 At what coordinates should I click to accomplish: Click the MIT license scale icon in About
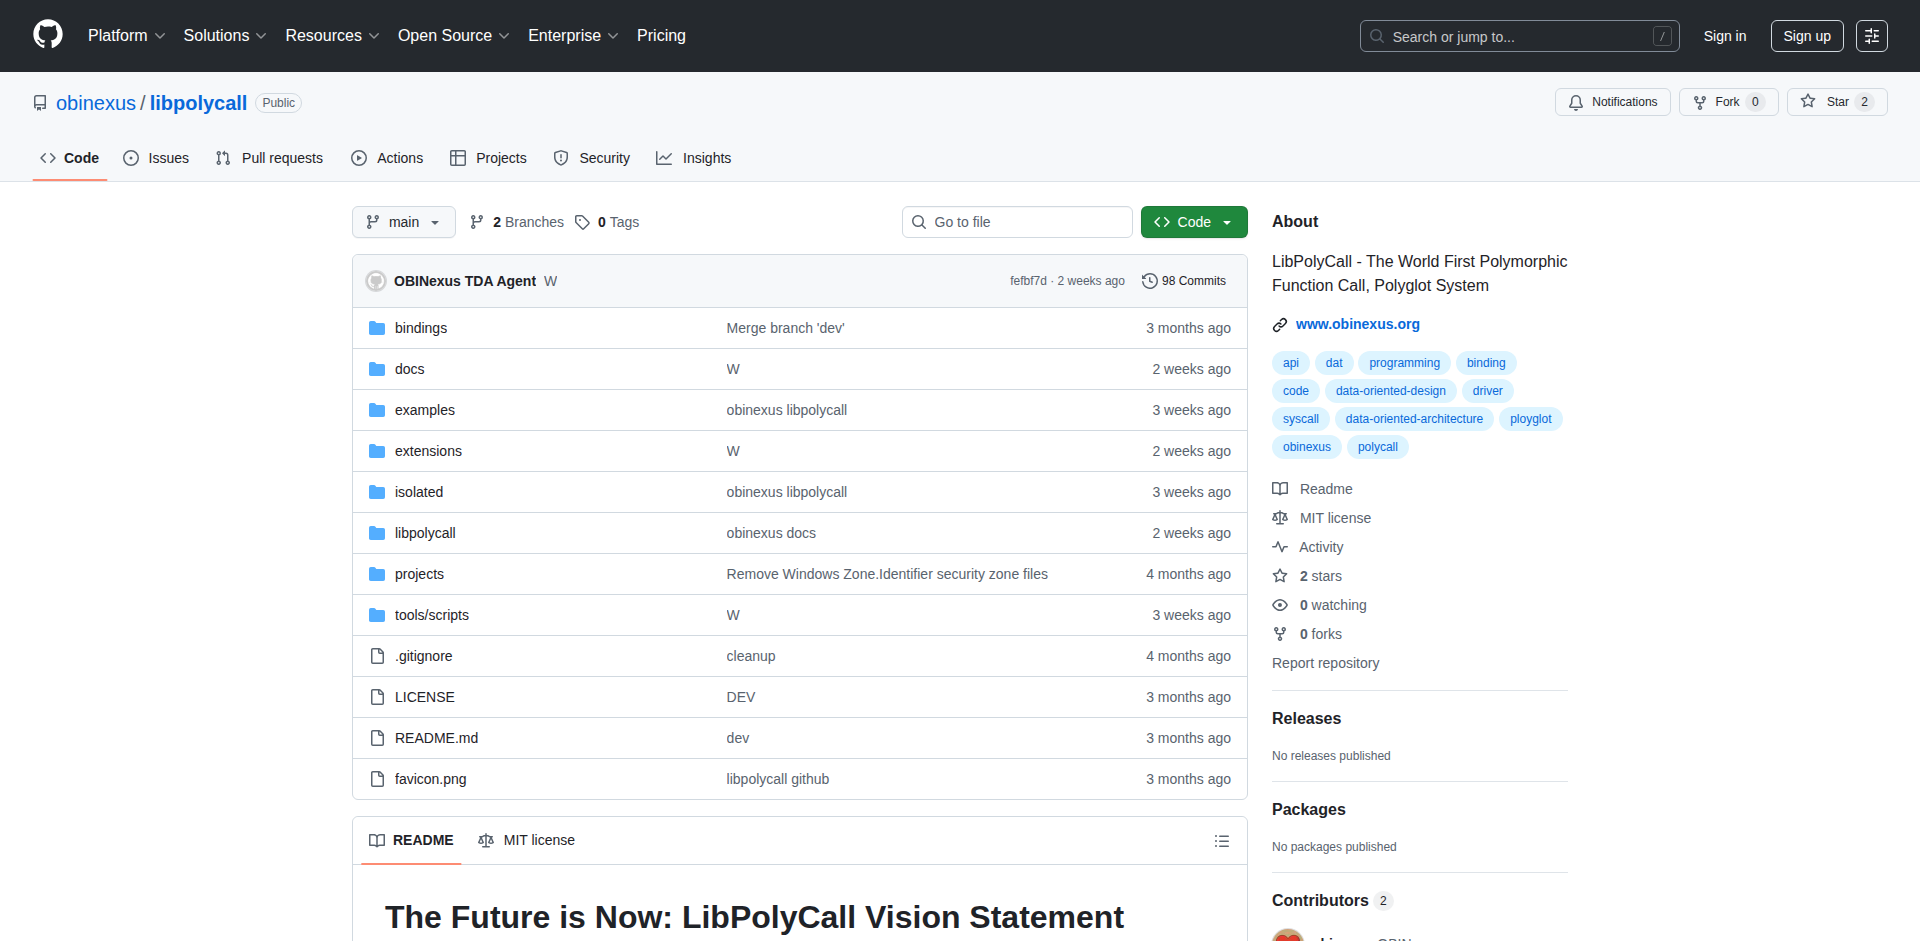click(1280, 518)
